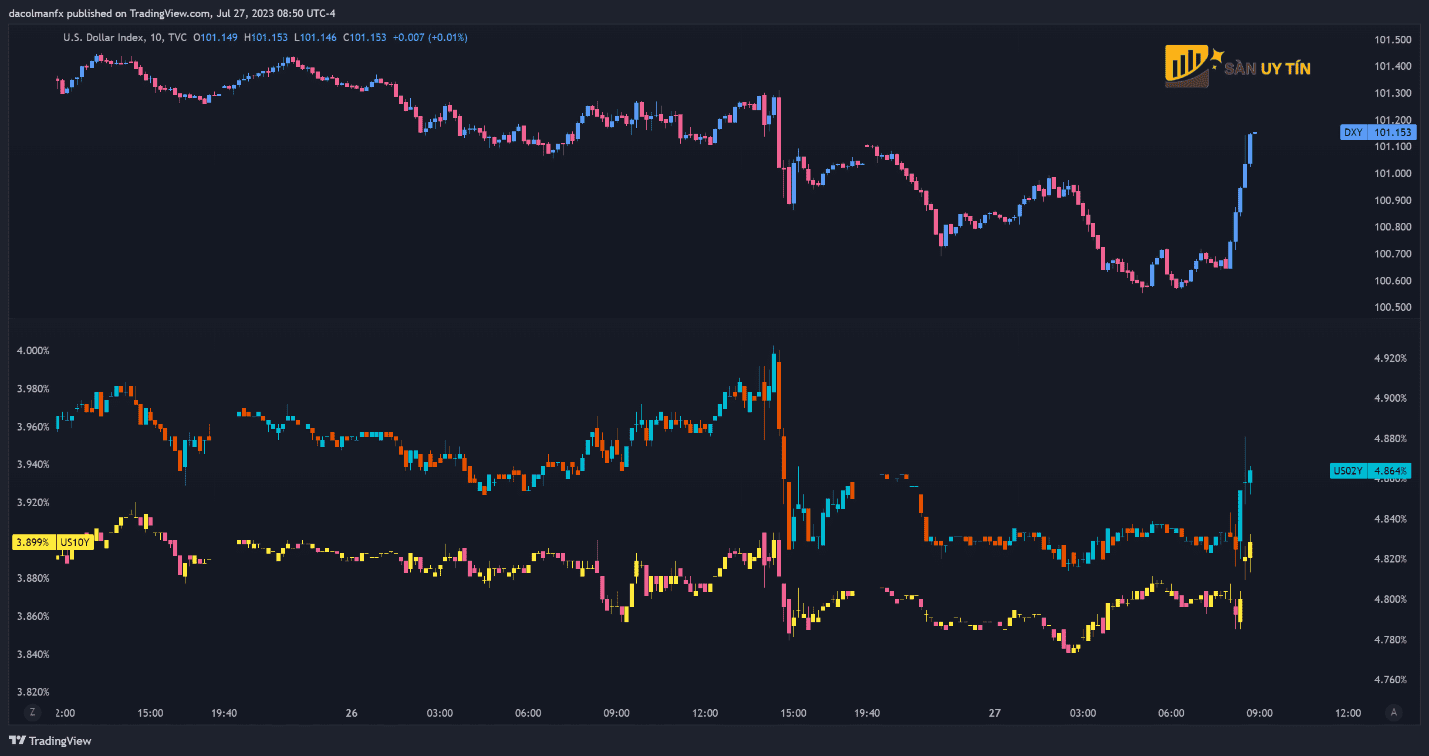The height and width of the screenshot is (756, 1429).
Task: Click the 4.920% yield axis label
Action: pyautogui.click(x=1391, y=358)
